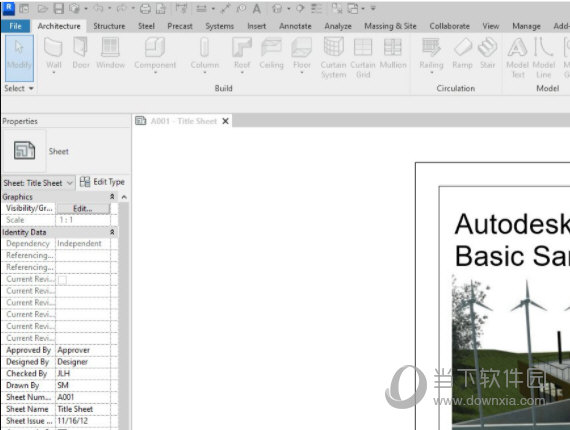
Task: Select the Mullion tool
Action: (x=393, y=53)
